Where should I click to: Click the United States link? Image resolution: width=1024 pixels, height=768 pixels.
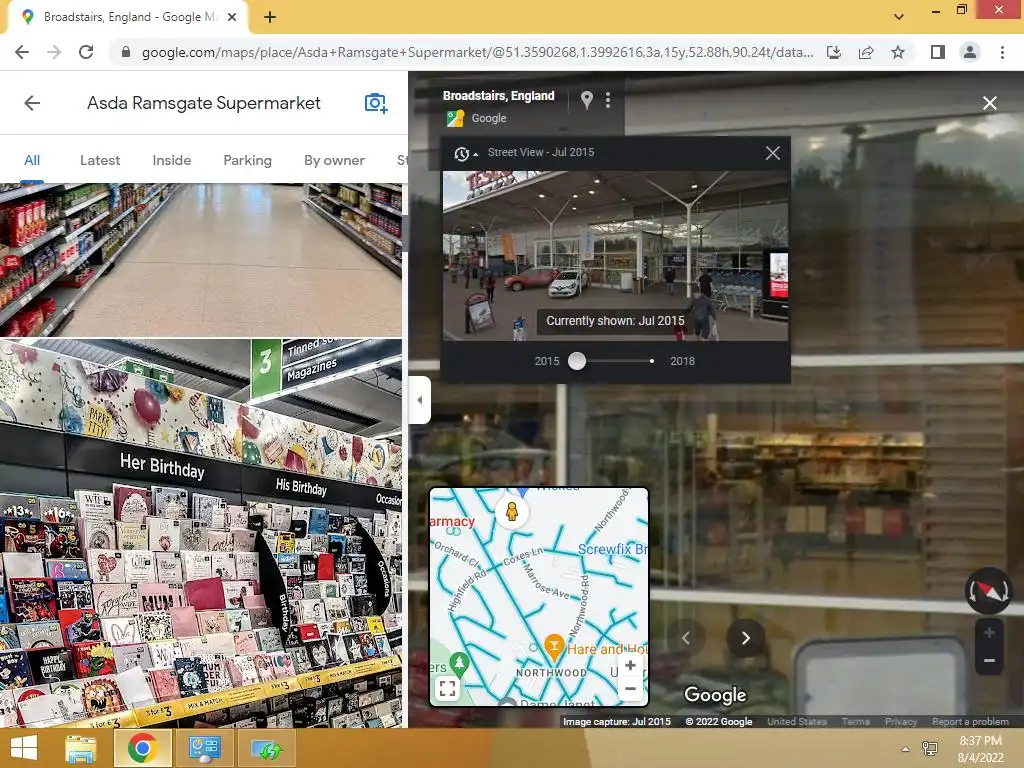click(797, 722)
